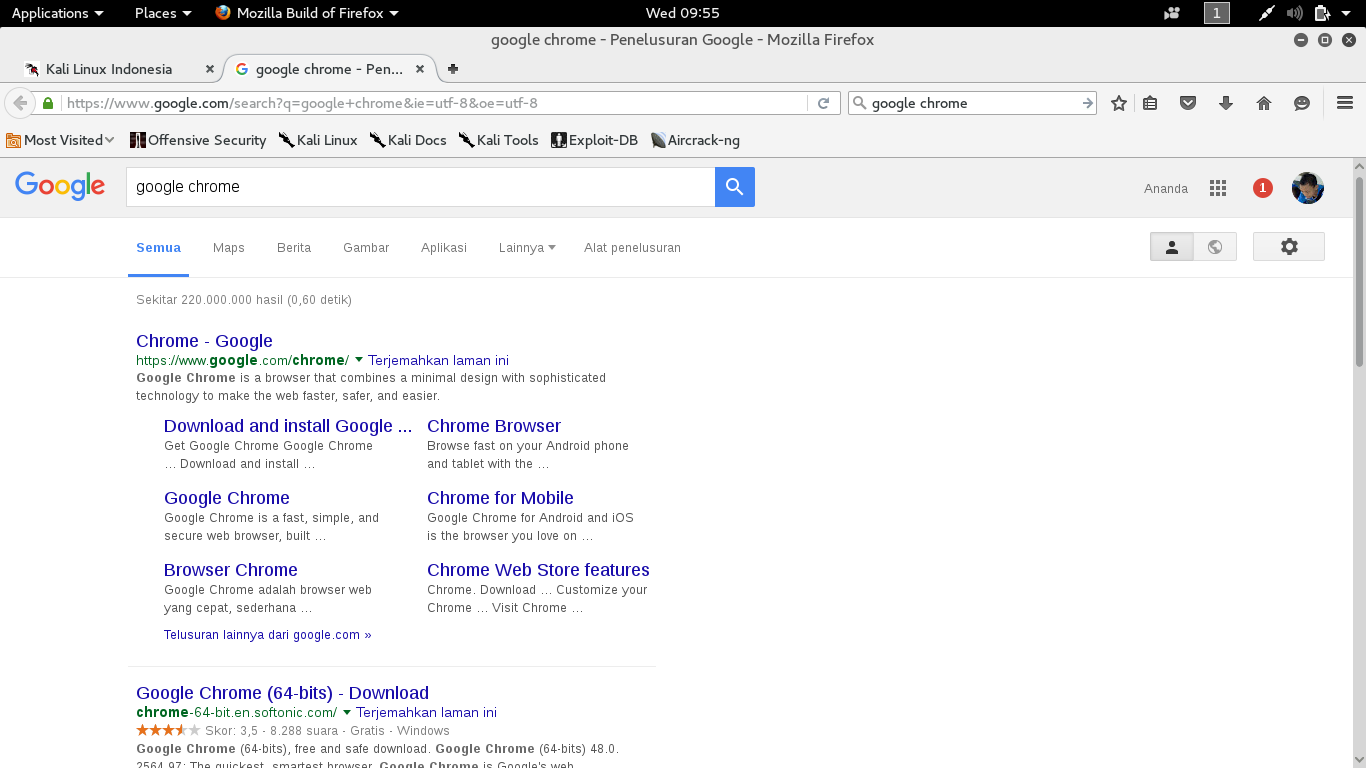The height and width of the screenshot is (768, 1366).
Task: Click the Firefox URL address bar
Action: tap(435, 103)
